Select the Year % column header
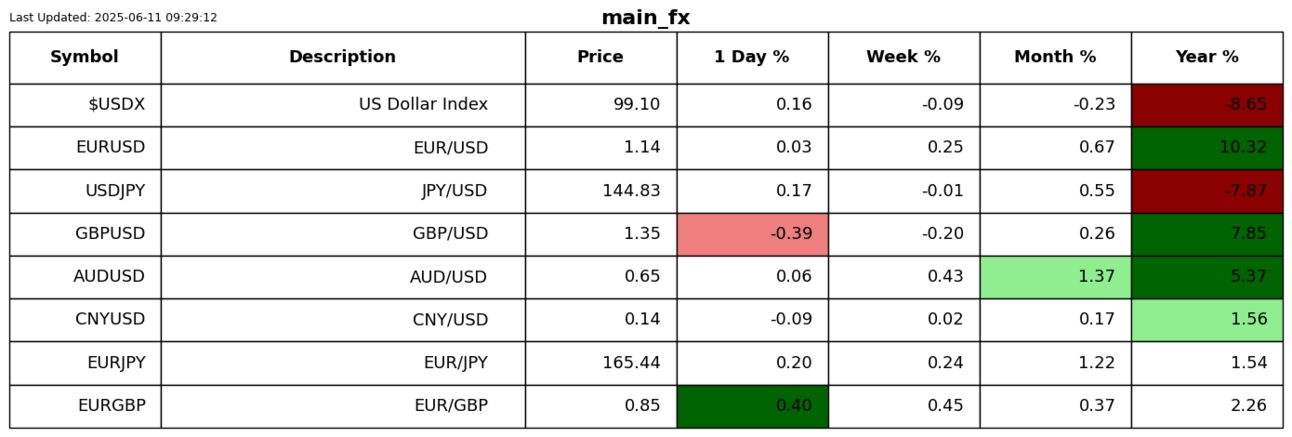 click(x=1206, y=57)
